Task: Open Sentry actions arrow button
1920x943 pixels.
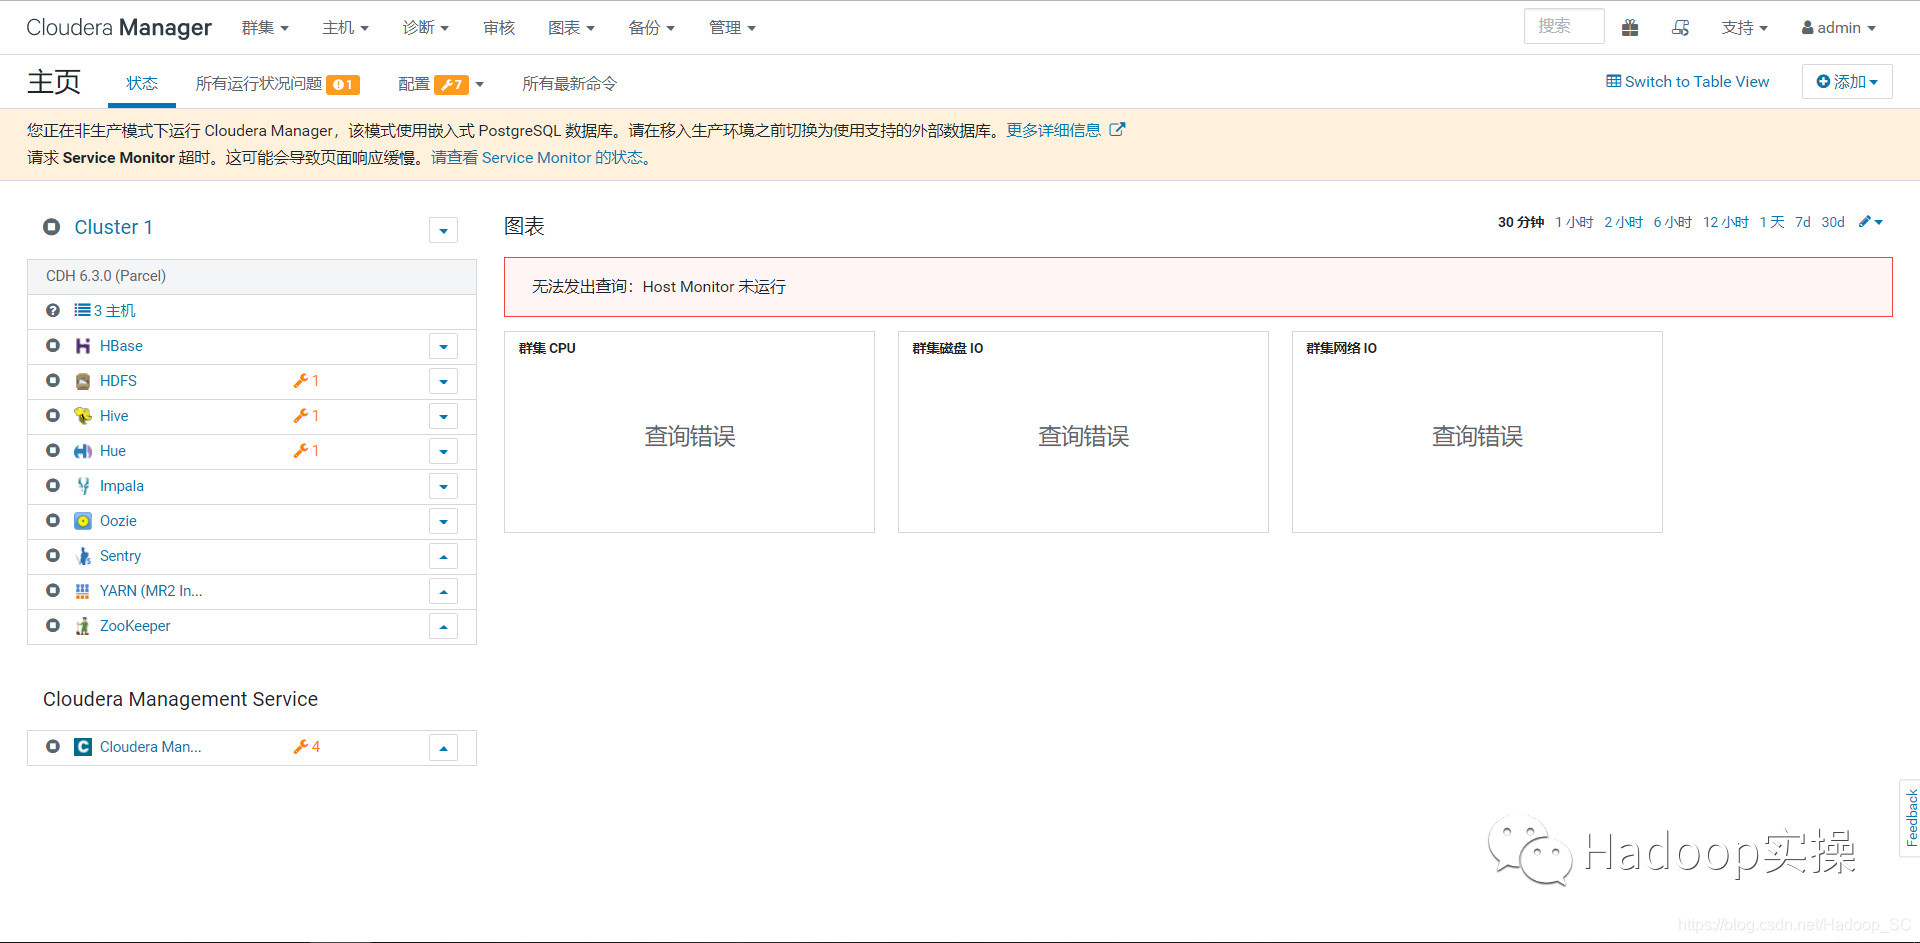Action: (443, 556)
